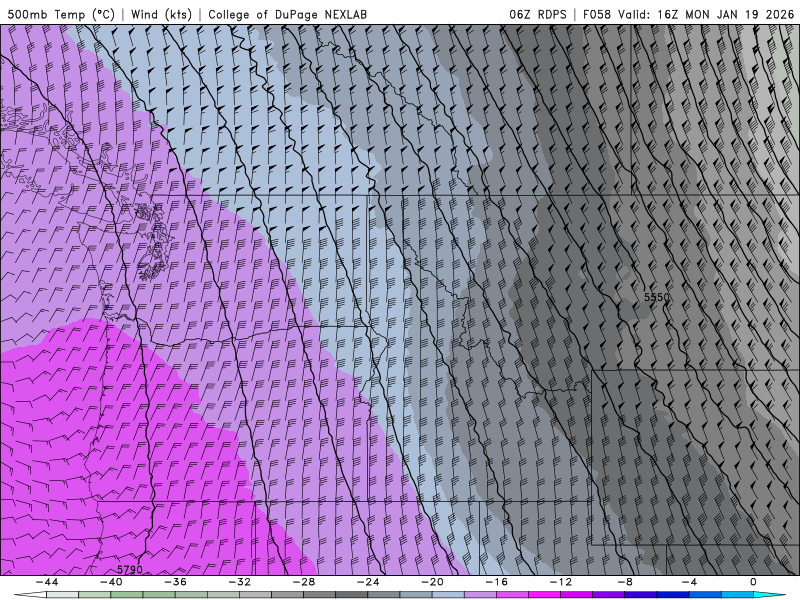Click the magenta swatch below the -12 label
This screenshot has width=800, height=600.
(x=577, y=595)
